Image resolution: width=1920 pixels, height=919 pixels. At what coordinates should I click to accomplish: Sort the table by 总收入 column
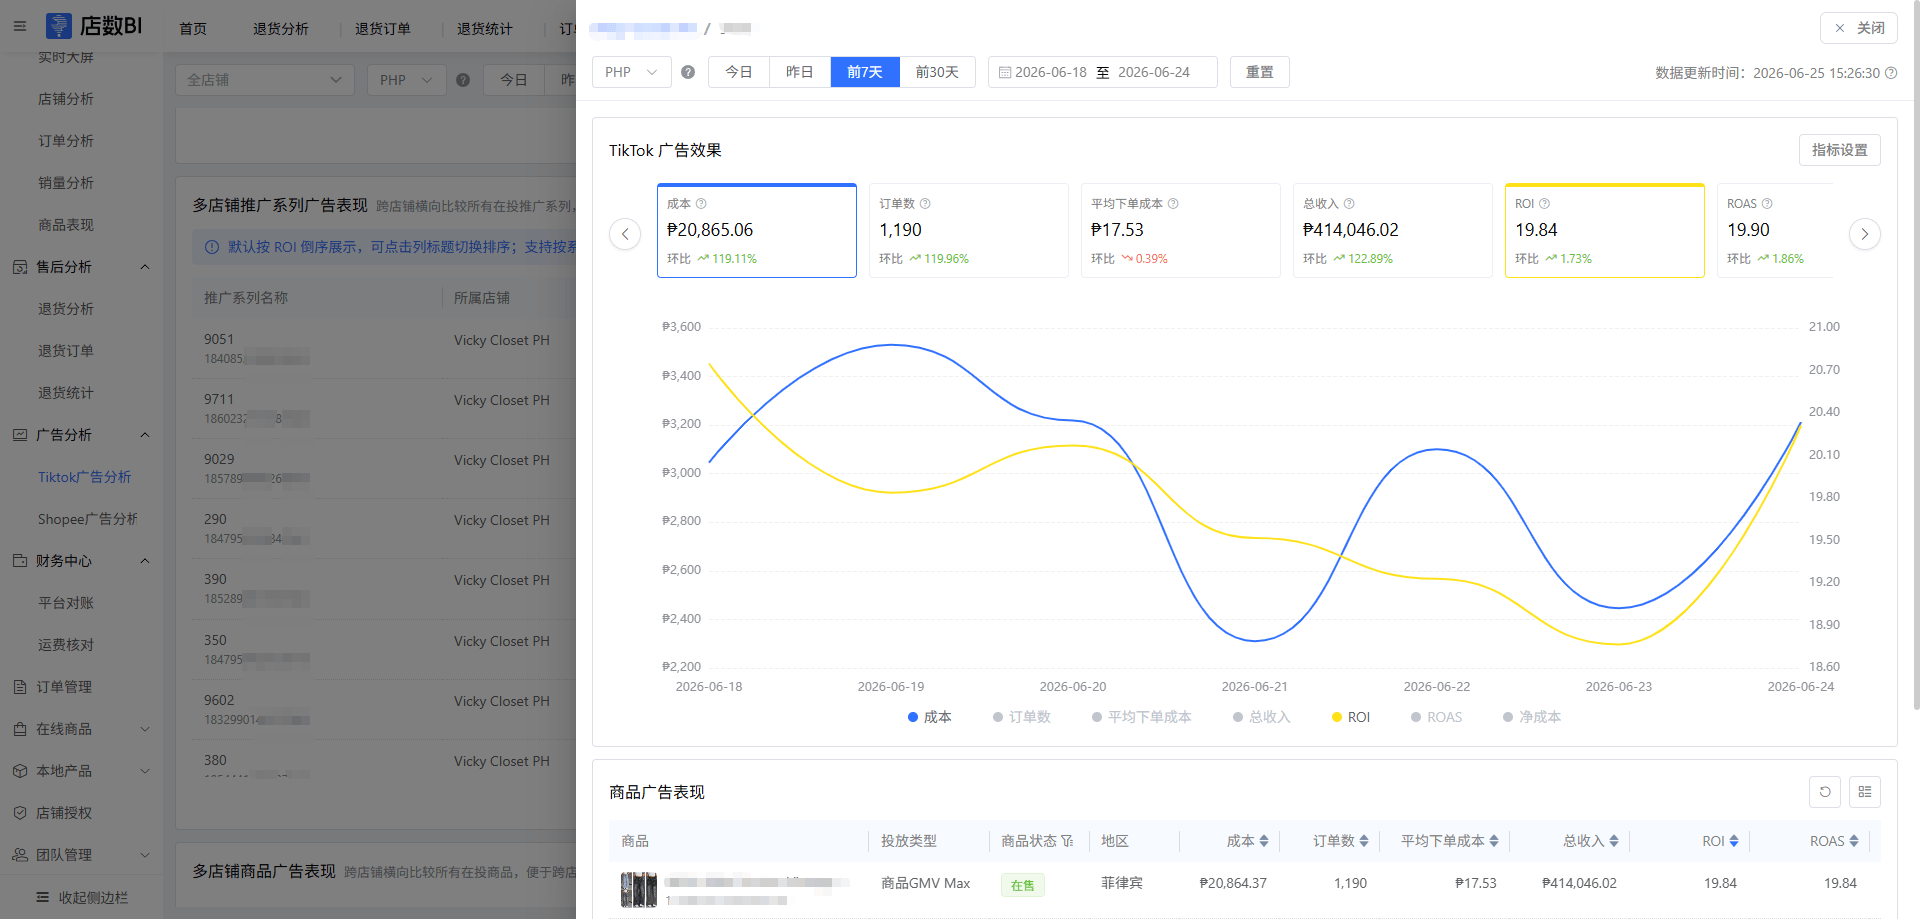1614,841
